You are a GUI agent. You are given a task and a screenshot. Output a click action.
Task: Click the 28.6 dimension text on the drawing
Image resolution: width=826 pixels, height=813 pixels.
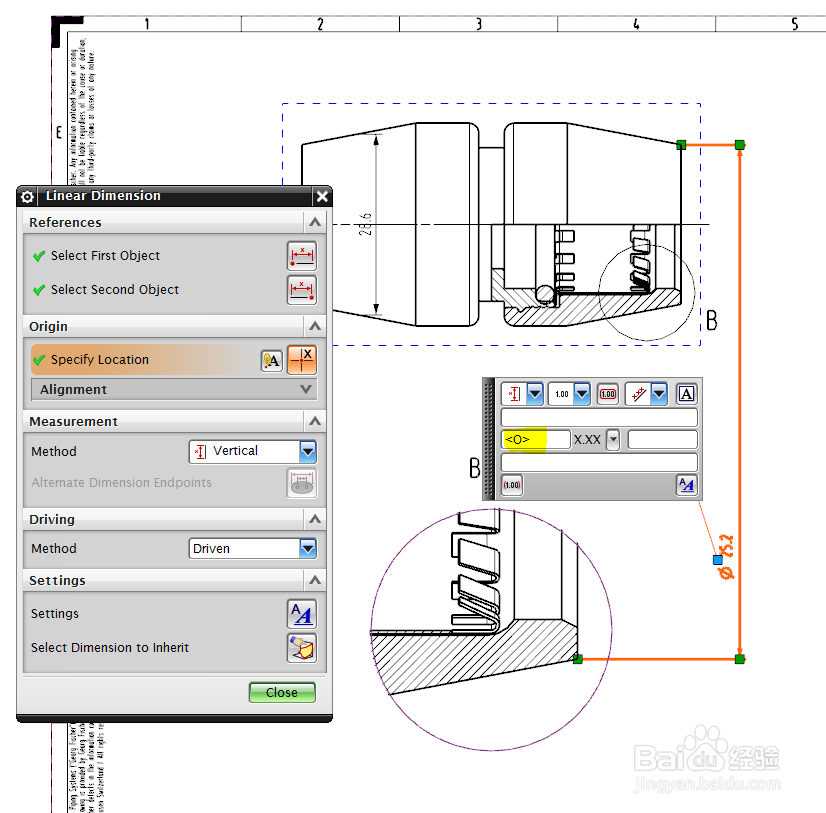[x=366, y=224]
